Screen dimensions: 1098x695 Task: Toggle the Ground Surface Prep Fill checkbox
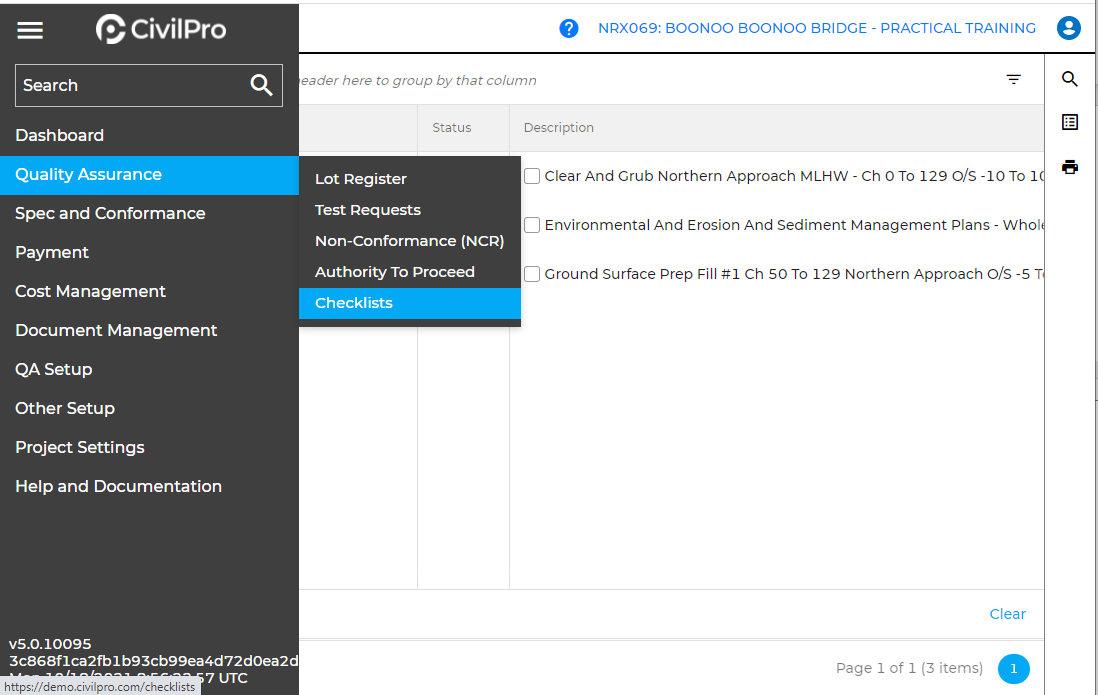pyautogui.click(x=532, y=274)
